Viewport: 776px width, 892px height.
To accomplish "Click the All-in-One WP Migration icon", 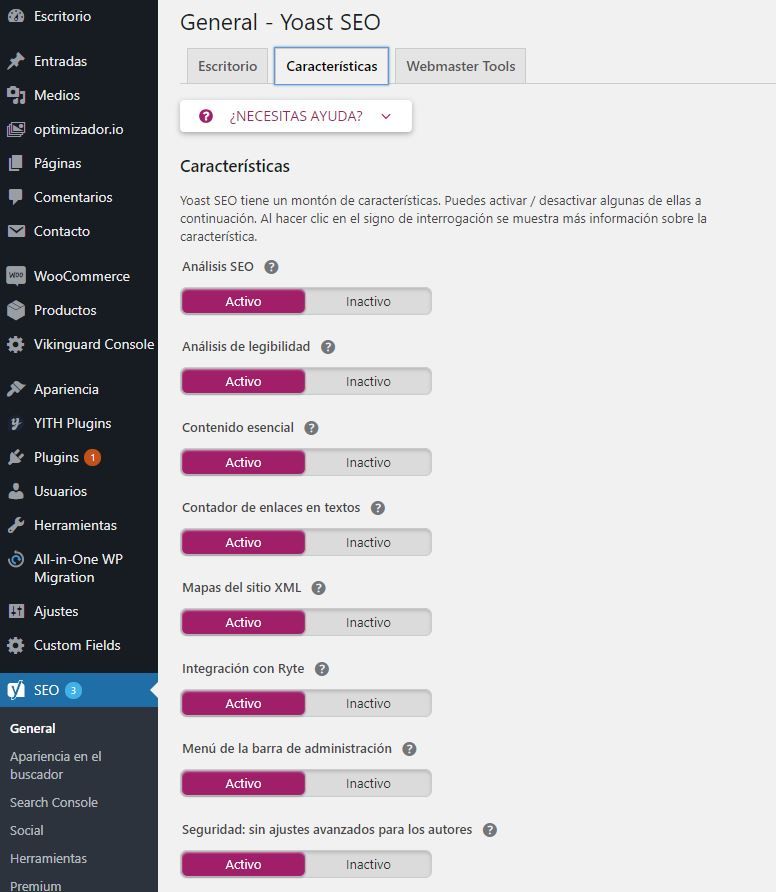I will tap(16, 560).
